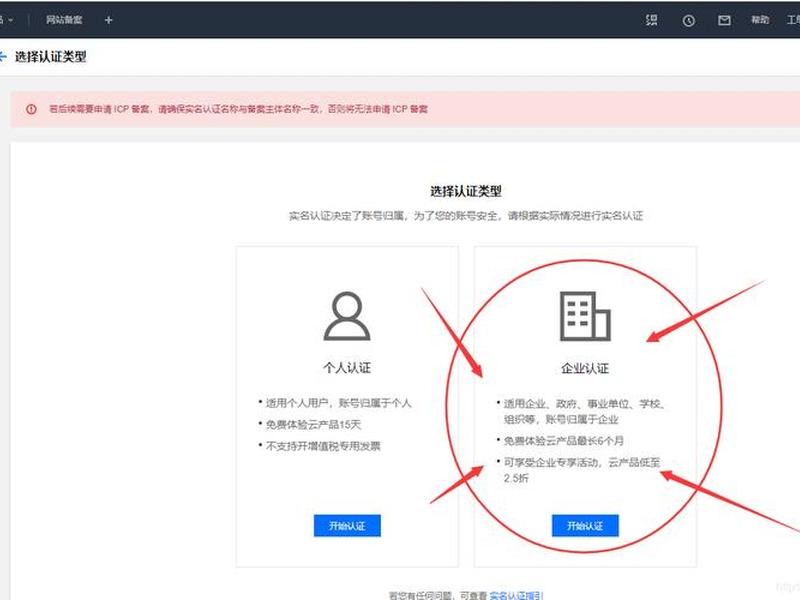Open the 集团 account icon in top bar
This screenshot has width=800, height=600.
(x=652, y=20)
